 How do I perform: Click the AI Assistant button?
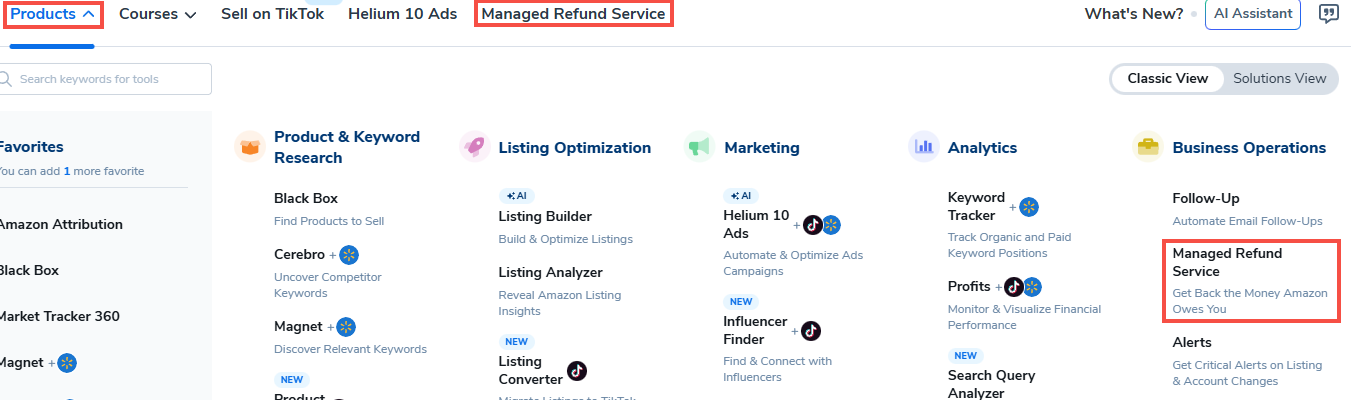coord(1253,14)
